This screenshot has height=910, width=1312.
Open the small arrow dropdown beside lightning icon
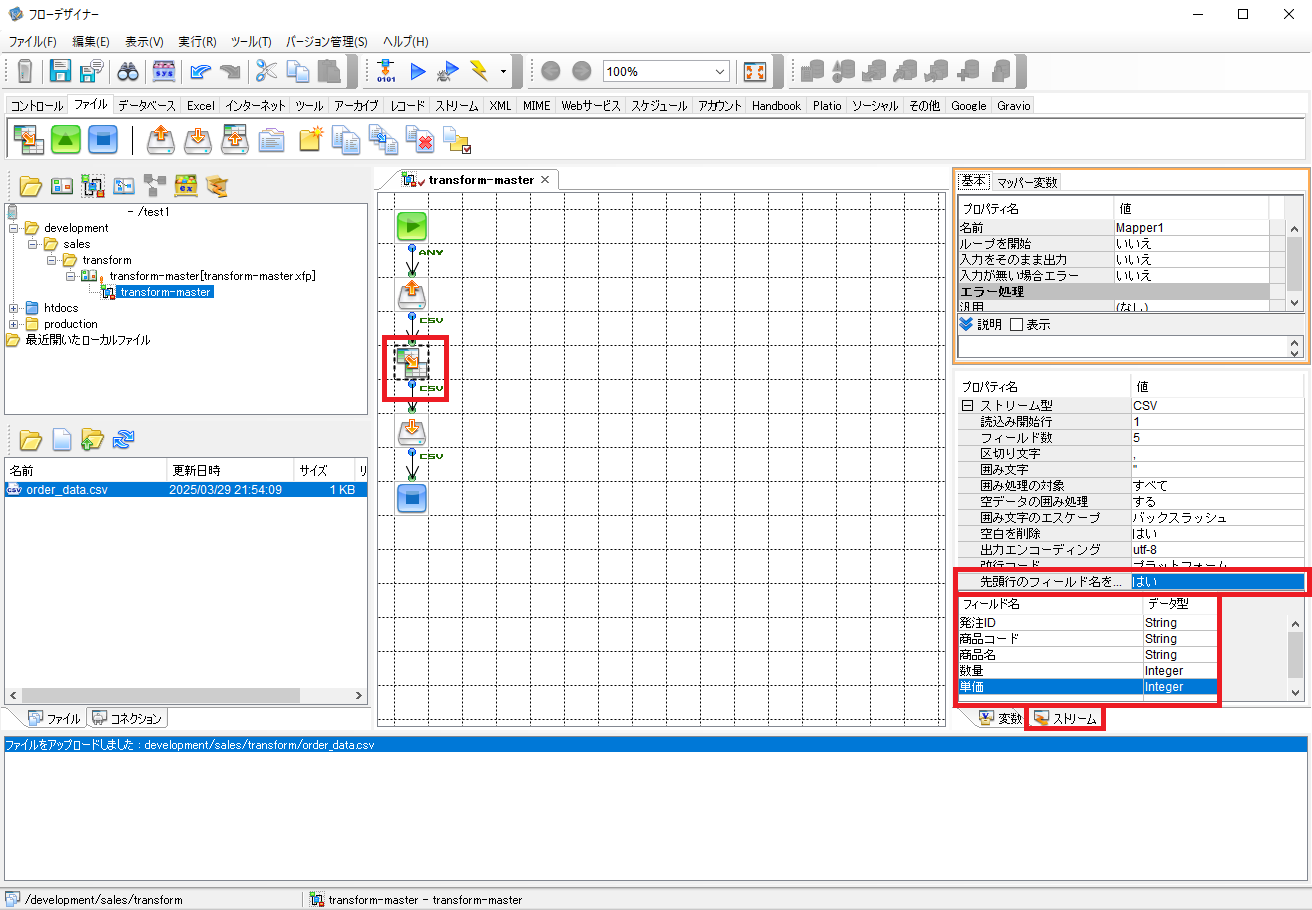click(503, 72)
